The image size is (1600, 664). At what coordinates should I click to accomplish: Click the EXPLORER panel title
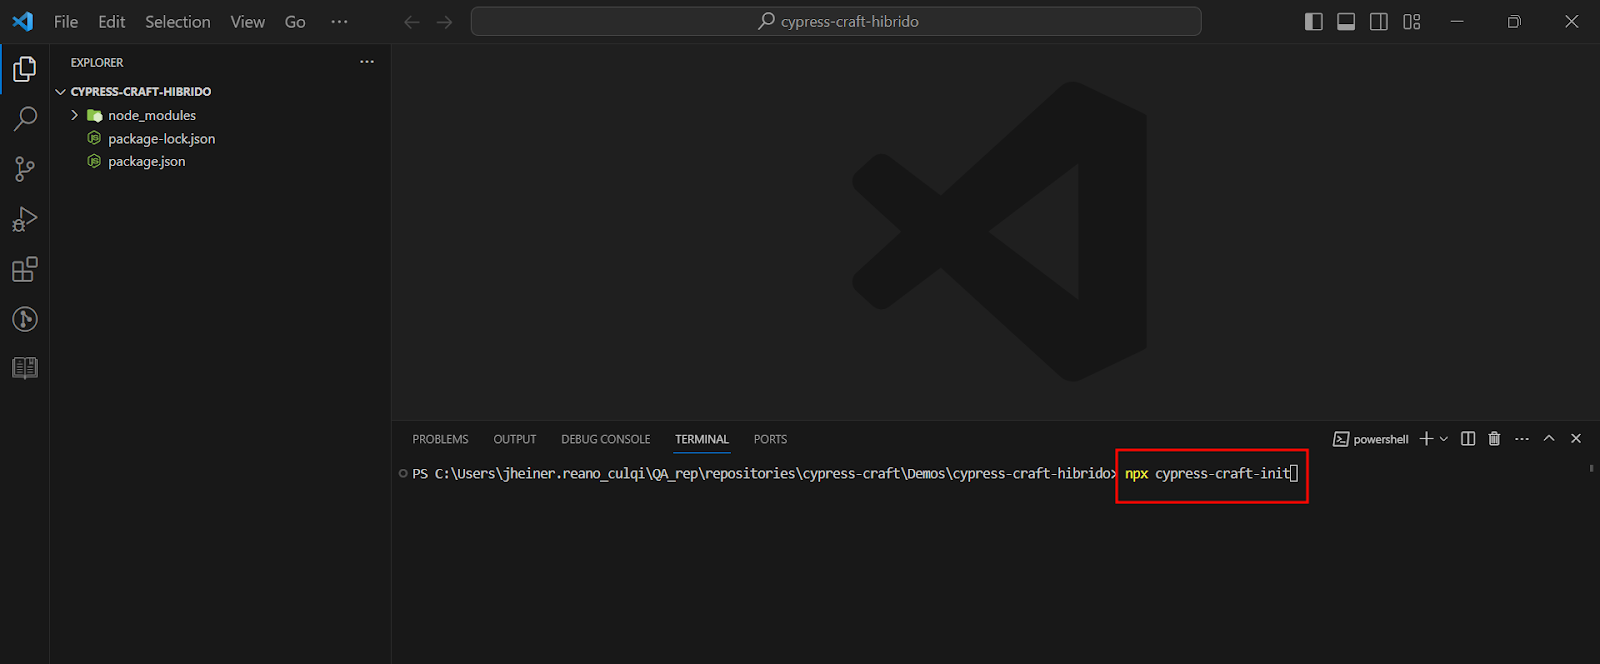click(x=97, y=62)
